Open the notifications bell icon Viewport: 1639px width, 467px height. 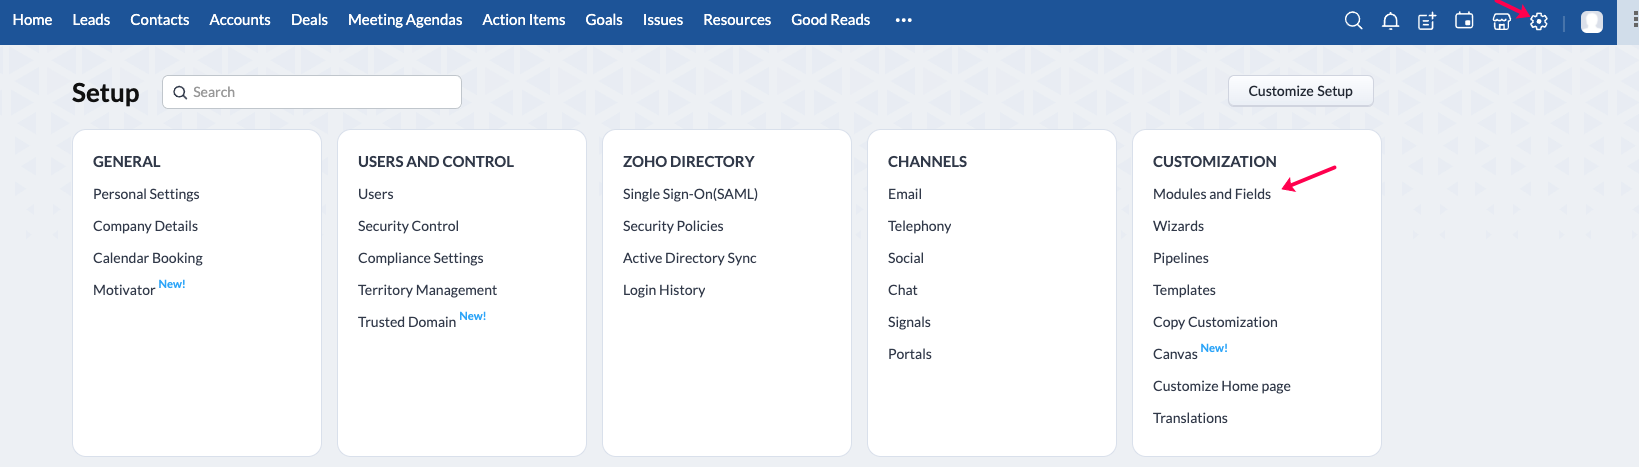[x=1390, y=20]
